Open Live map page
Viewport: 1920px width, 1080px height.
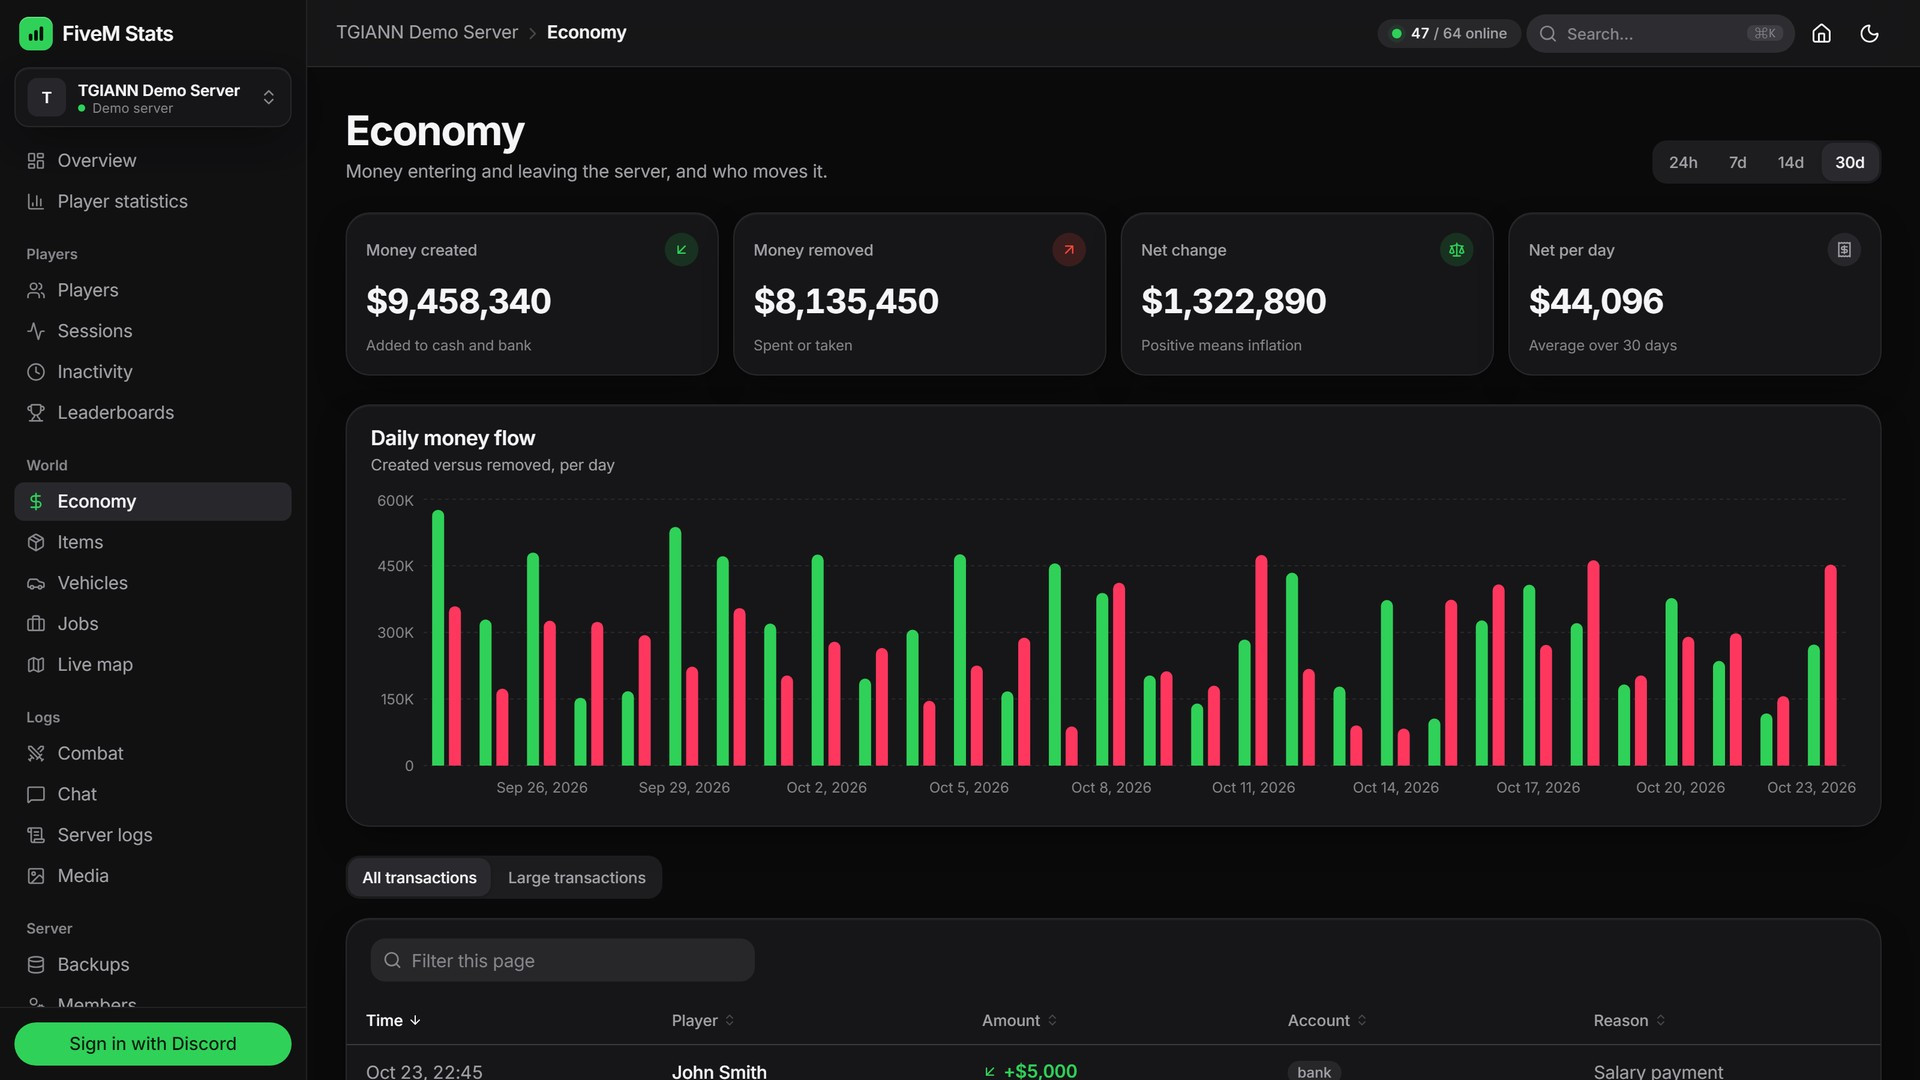point(153,664)
